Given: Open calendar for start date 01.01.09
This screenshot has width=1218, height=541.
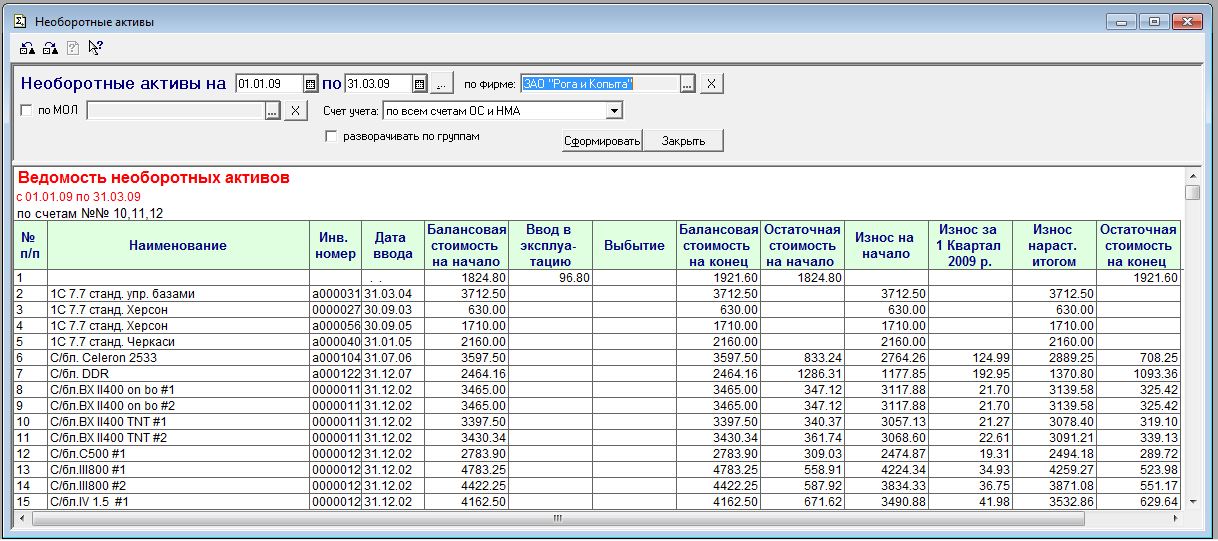Looking at the screenshot, I should click(x=310, y=84).
